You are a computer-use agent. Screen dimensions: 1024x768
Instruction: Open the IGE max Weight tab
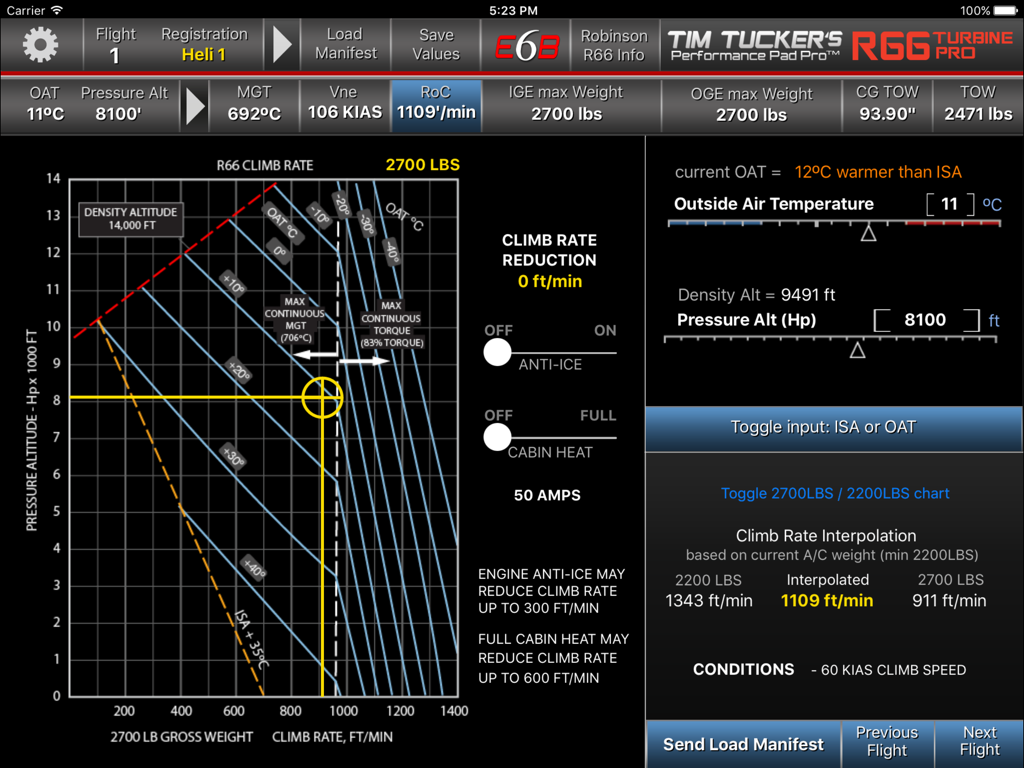[565, 106]
